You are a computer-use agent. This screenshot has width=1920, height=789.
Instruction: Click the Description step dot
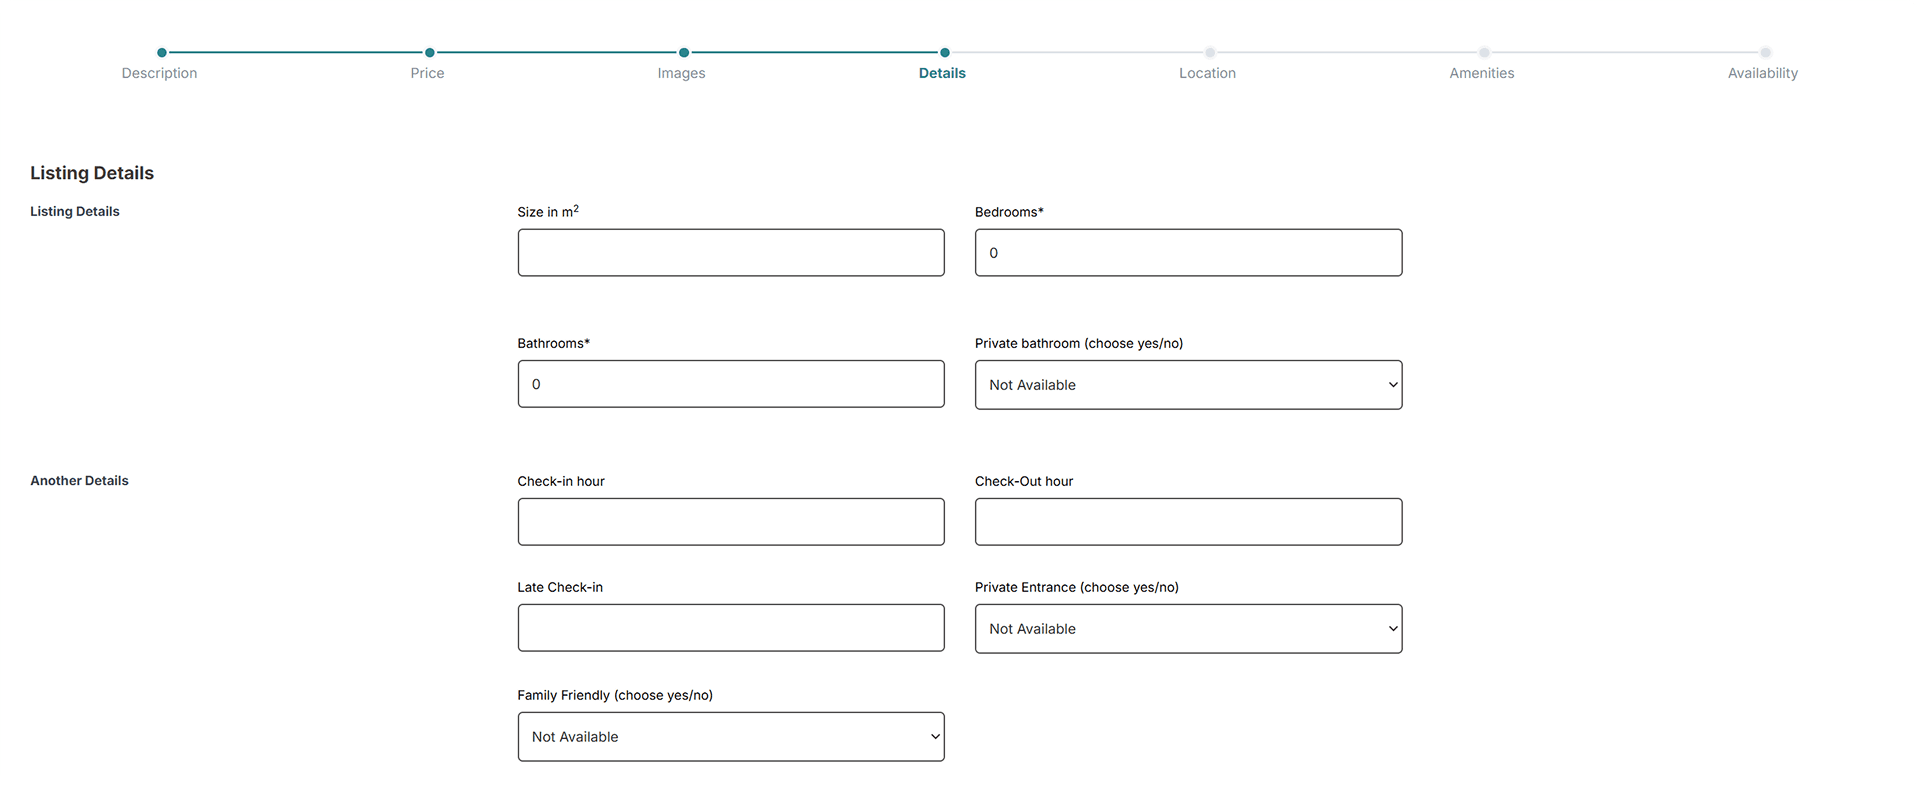pyautogui.click(x=162, y=52)
